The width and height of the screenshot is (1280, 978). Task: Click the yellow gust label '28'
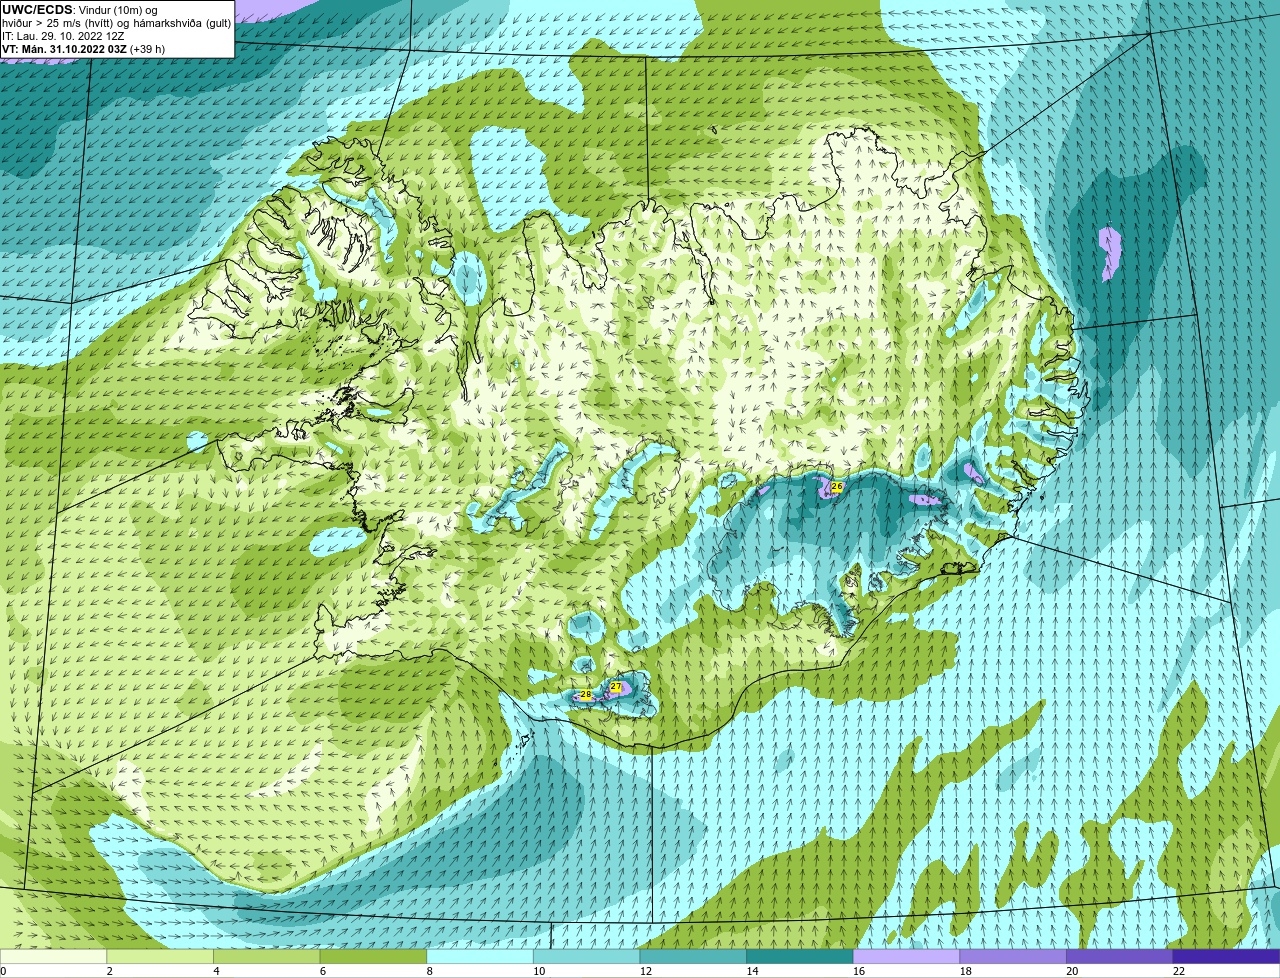(x=586, y=694)
